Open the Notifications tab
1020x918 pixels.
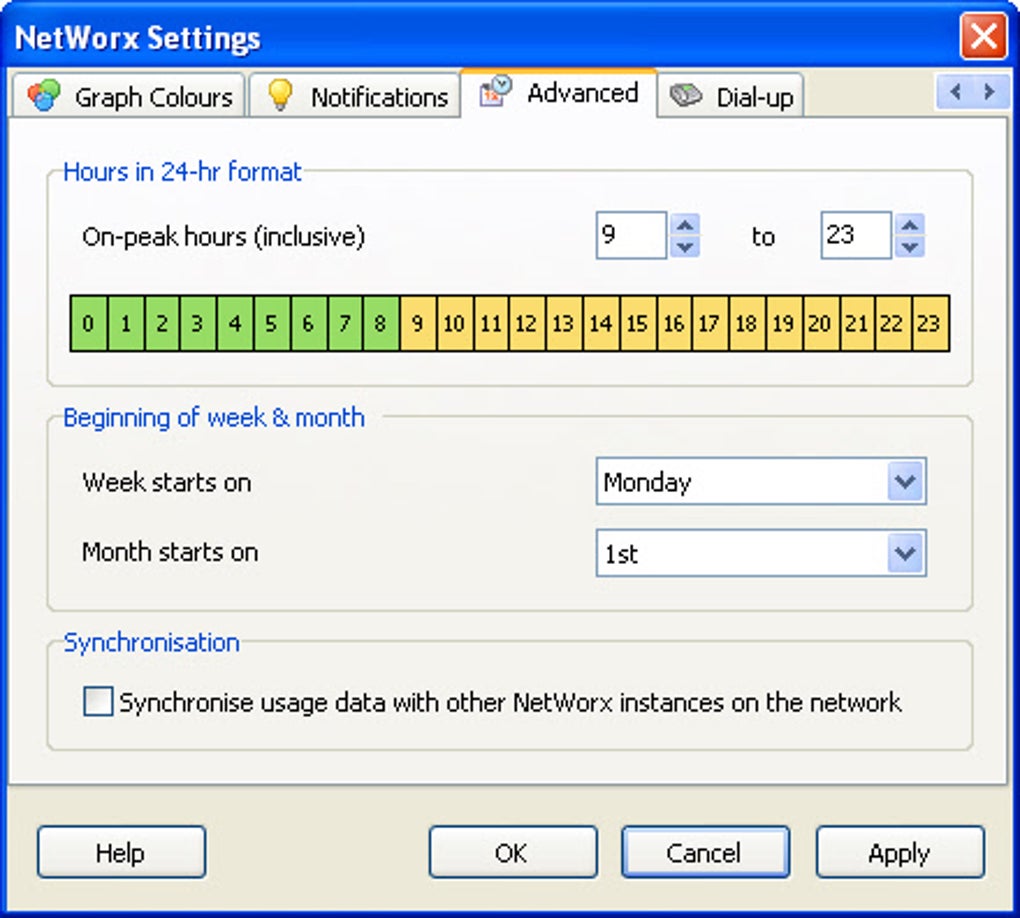pos(355,95)
